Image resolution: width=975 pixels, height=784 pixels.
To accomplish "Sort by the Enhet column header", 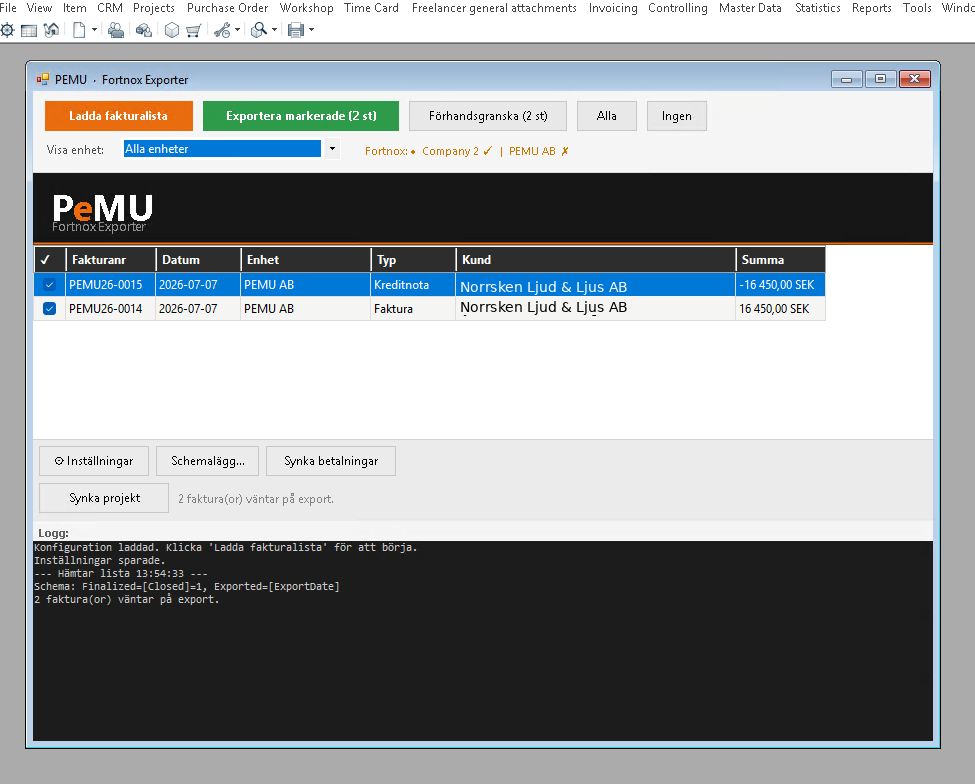I will 306,260.
